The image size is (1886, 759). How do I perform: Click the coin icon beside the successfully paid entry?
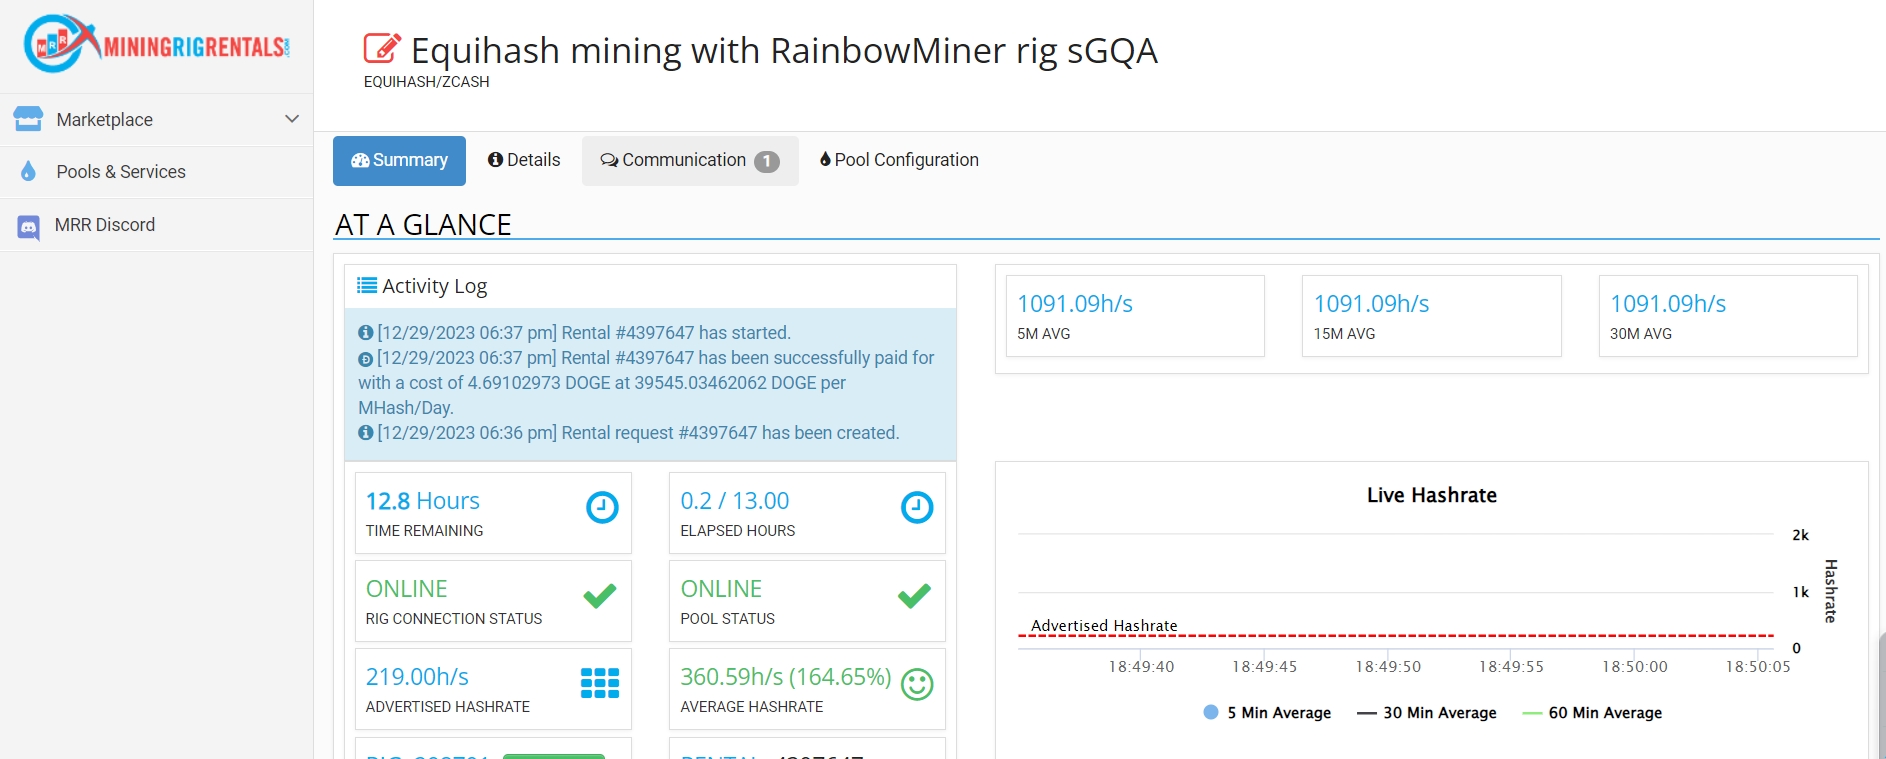point(366,359)
